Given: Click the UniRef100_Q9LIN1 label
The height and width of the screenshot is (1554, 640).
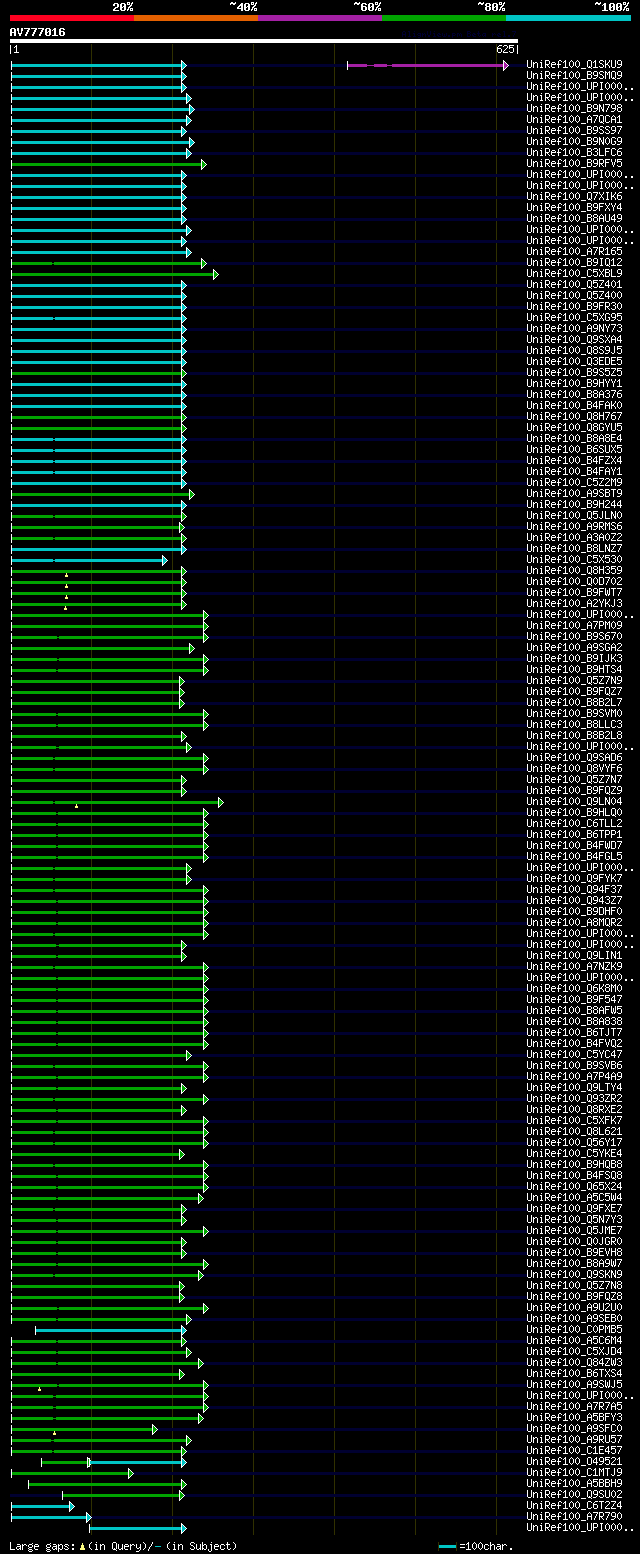Looking at the screenshot, I should point(574,955).
